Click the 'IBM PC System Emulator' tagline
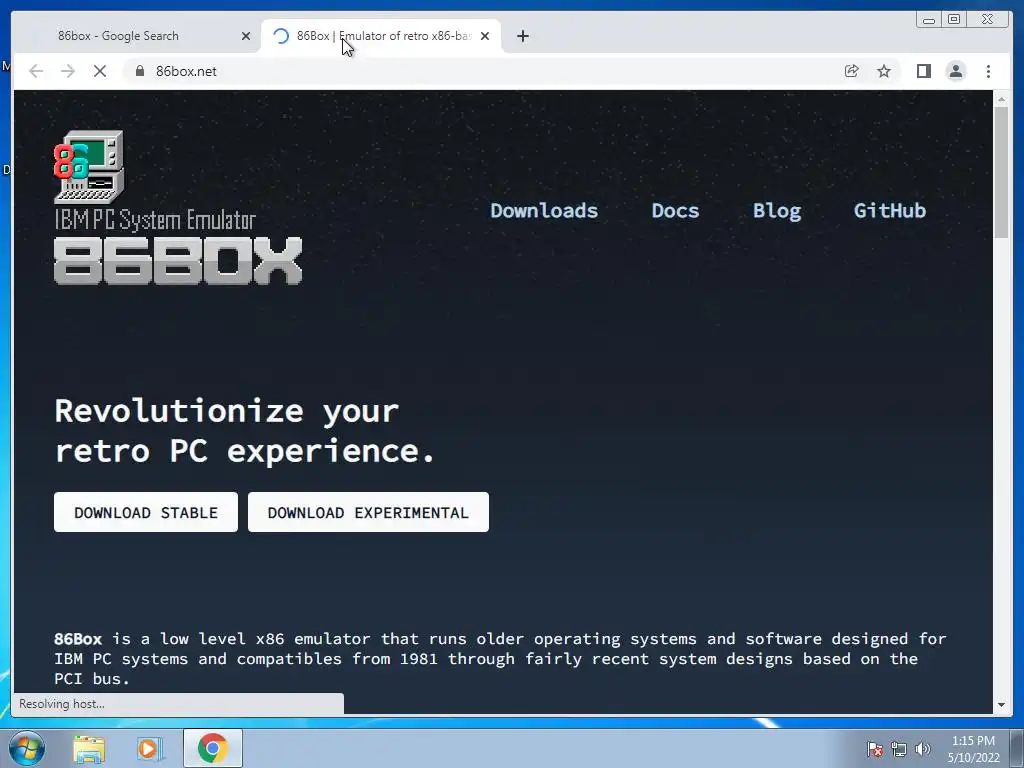1024x768 pixels. coord(155,220)
